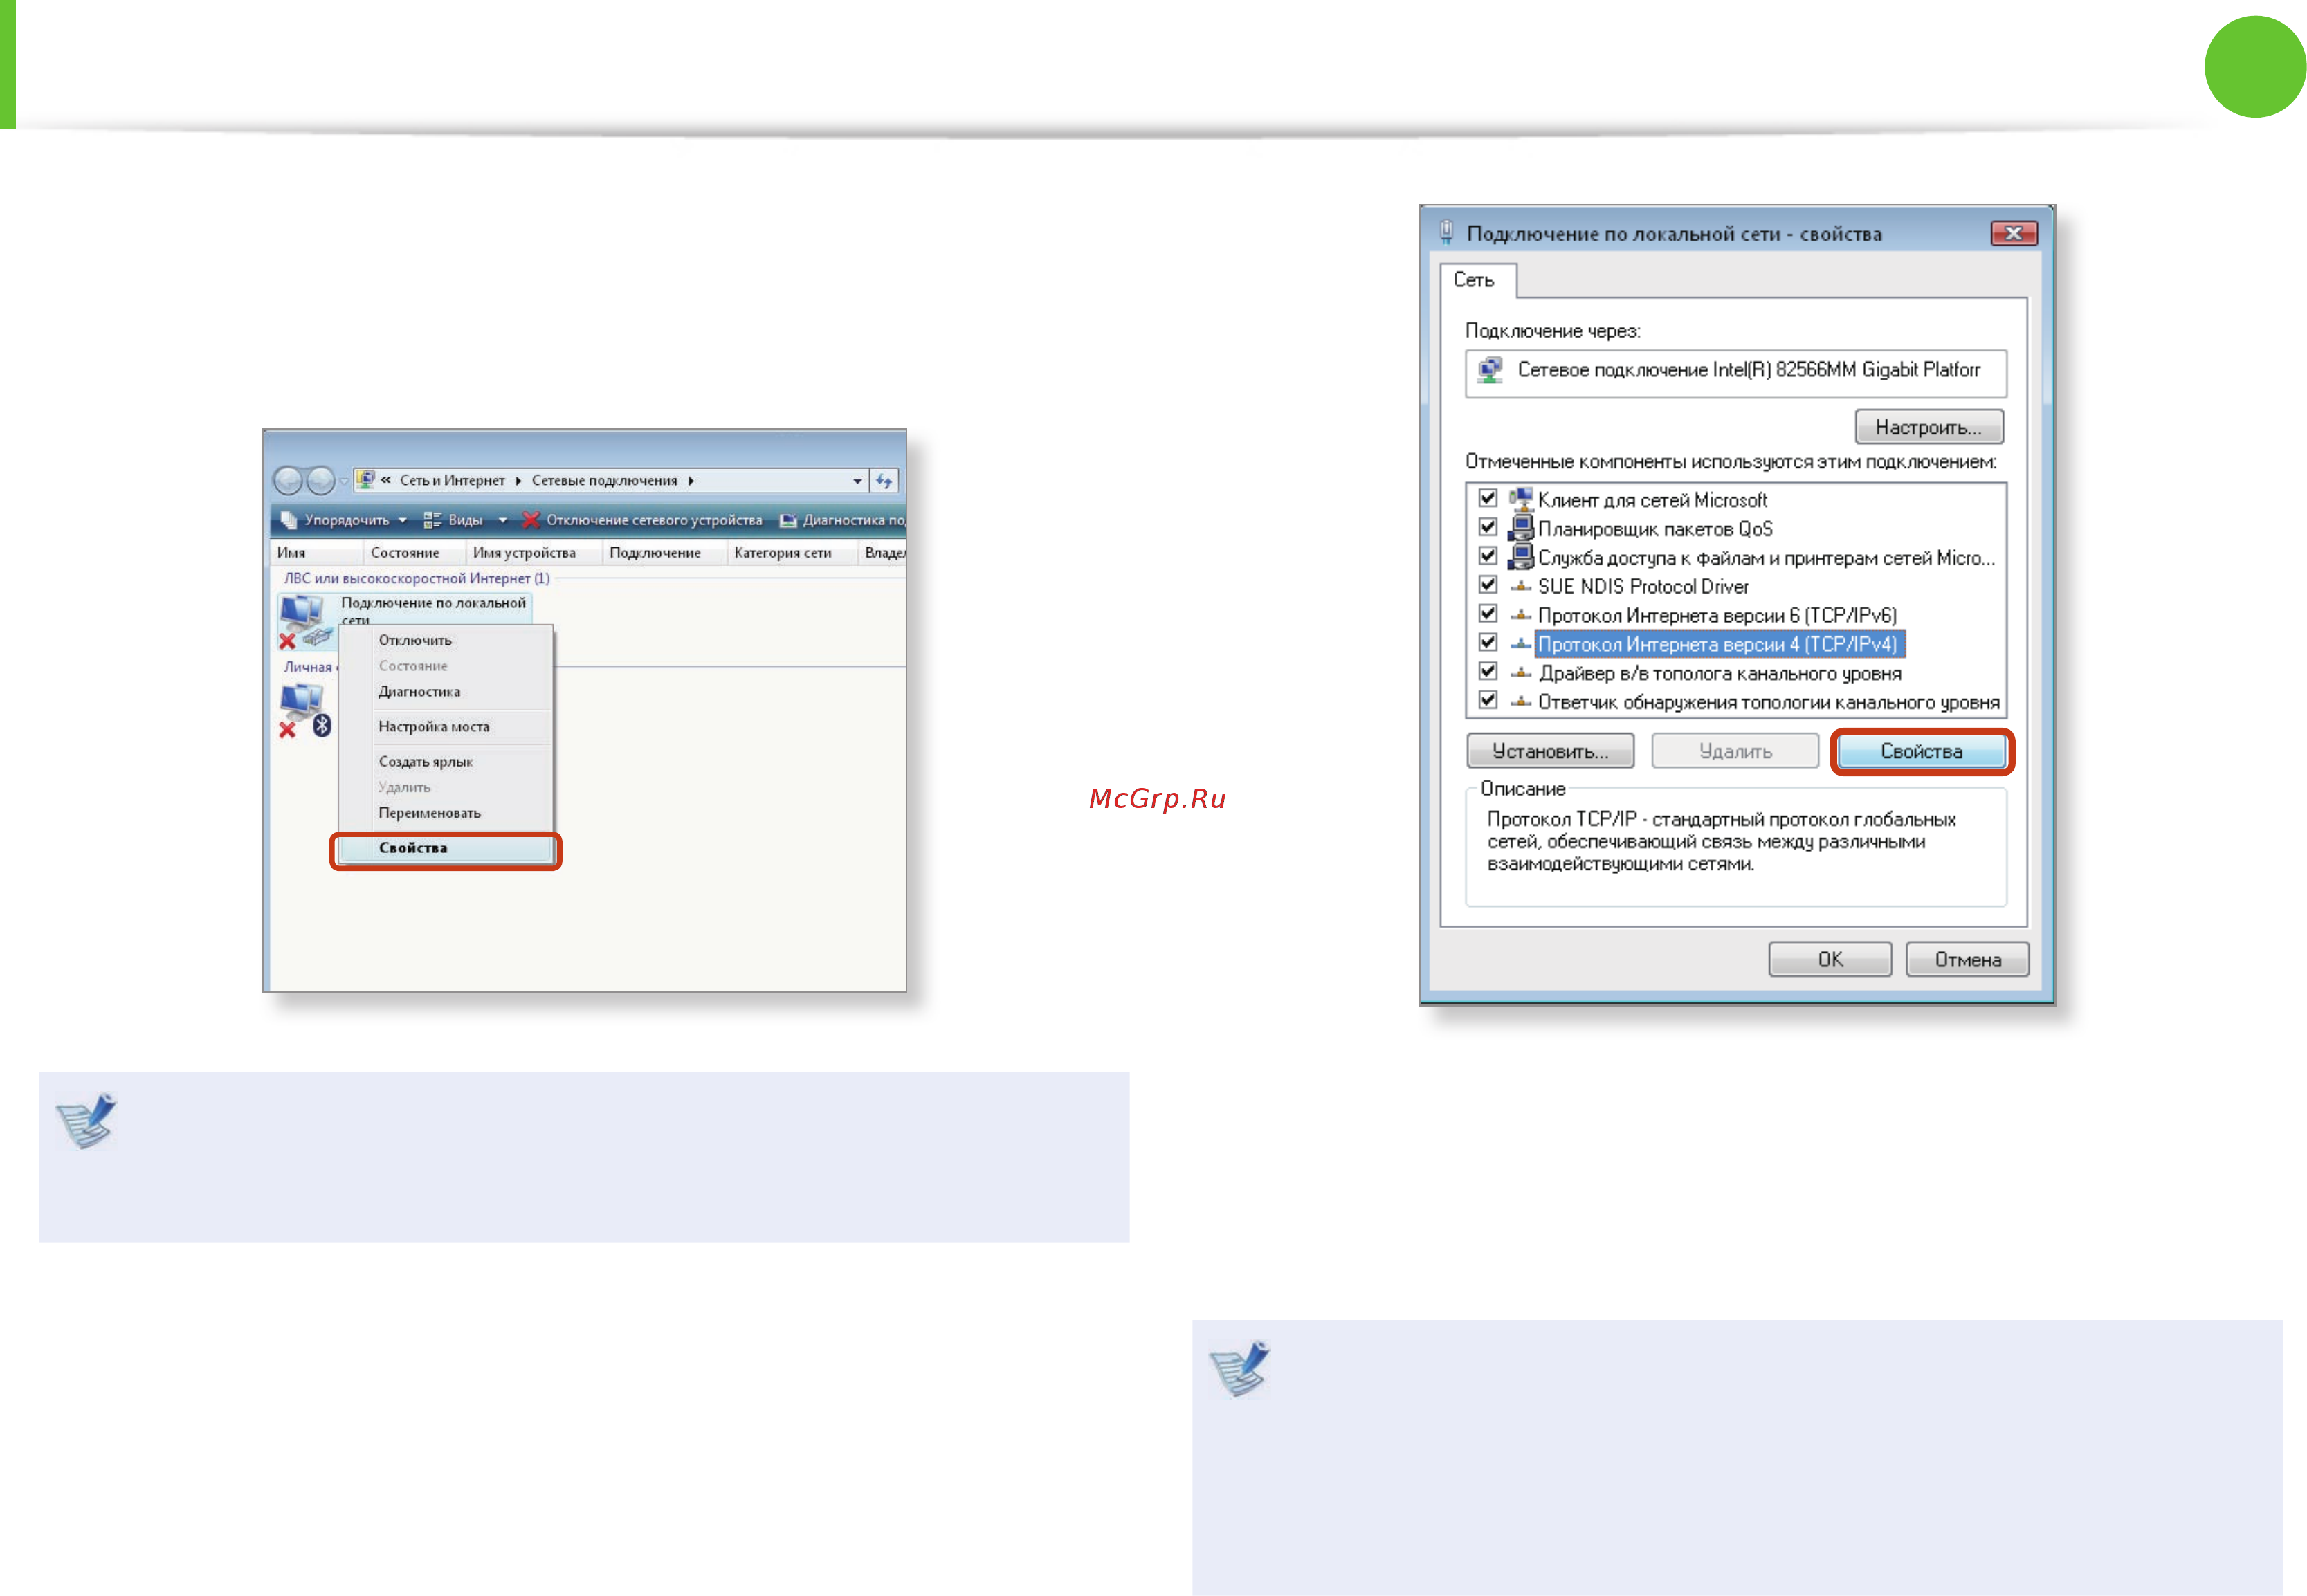Click the Настроить... button
The height and width of the screenshot is (1596, 2307).
[x=1928, y=427]
